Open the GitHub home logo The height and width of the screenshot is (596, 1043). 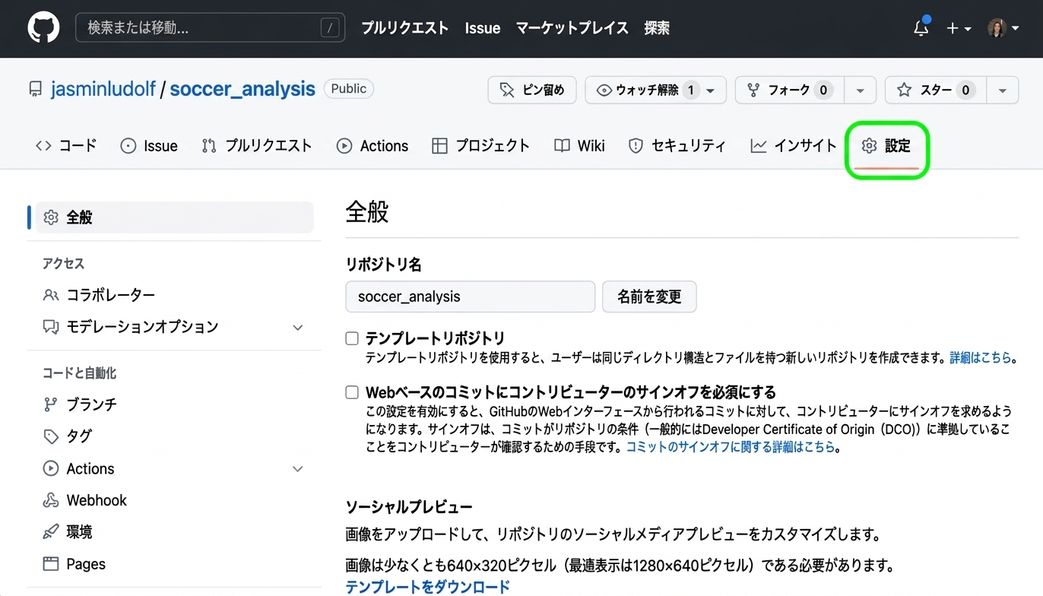[x=43, y=28]
